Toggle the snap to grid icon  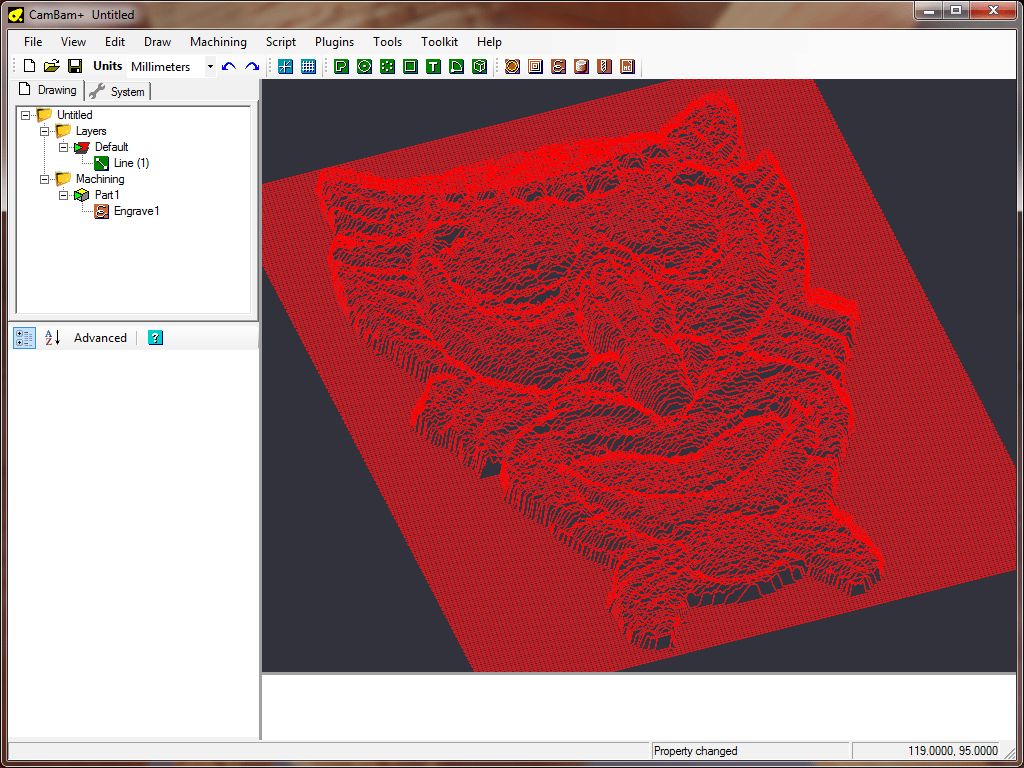click(285, 66)
